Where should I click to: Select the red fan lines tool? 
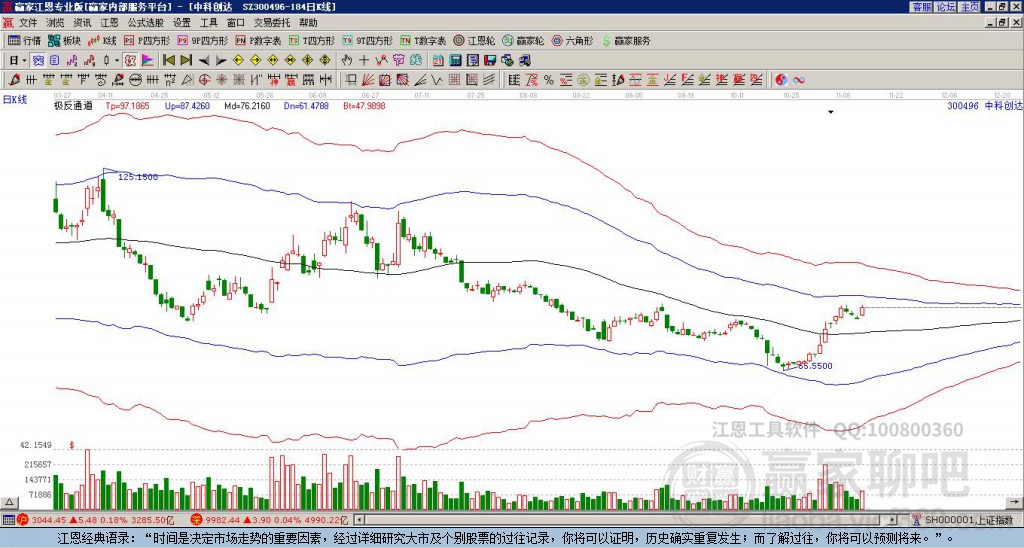click(x=367, y=80)
